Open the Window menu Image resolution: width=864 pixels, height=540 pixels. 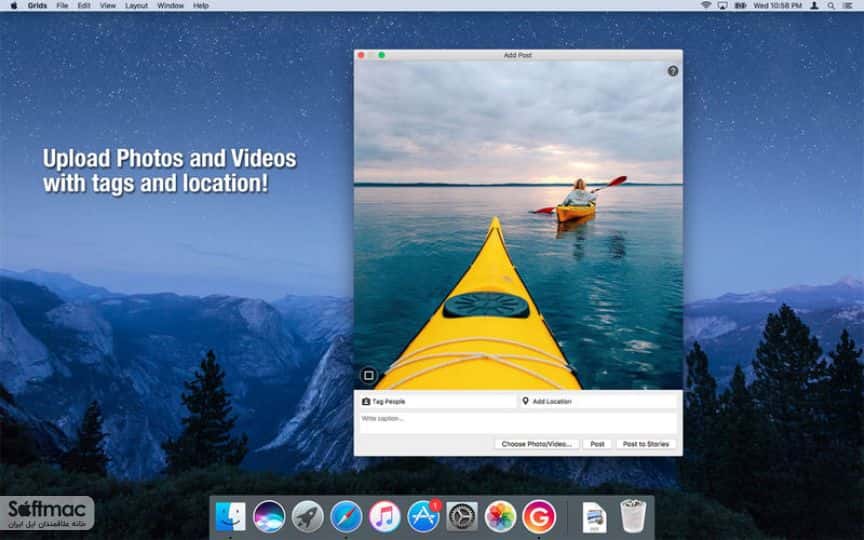click(170, 6)
